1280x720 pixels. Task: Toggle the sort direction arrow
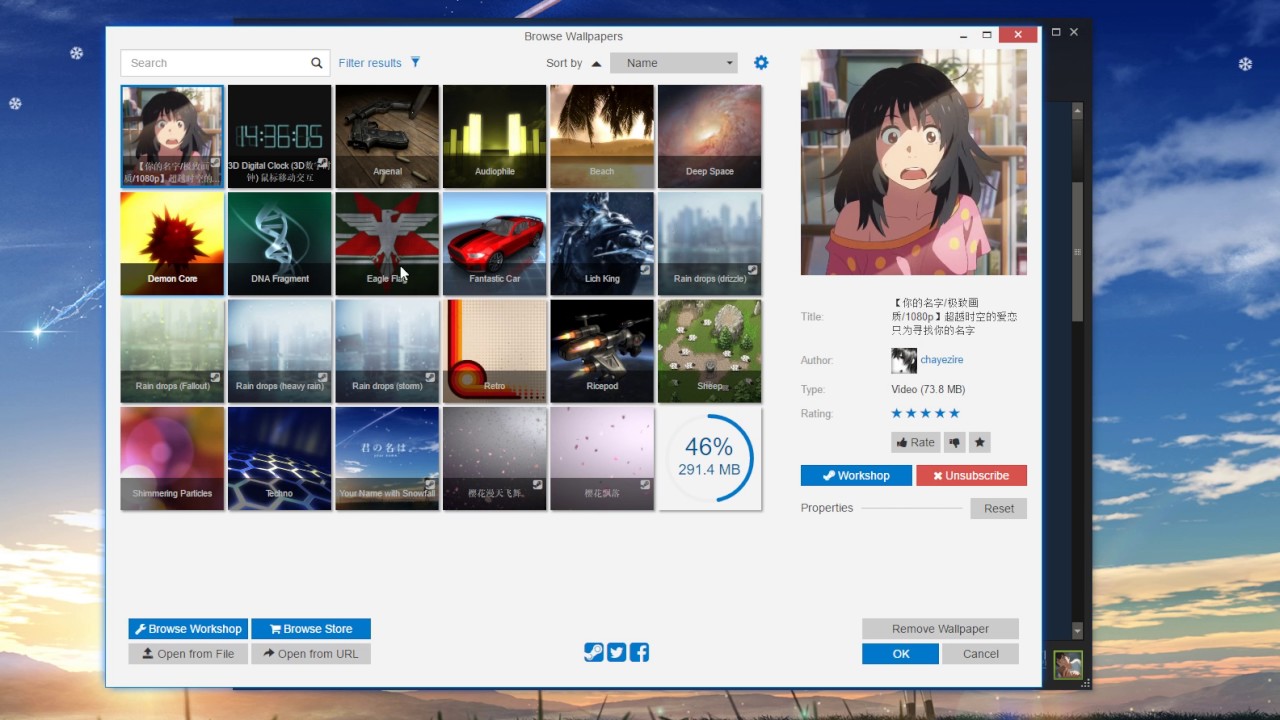(596, 63)
